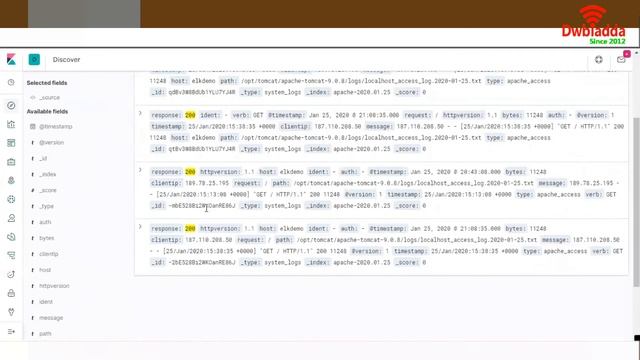The height and width of the screenshot is (360, 640).
Task: Select the _index available field
Action: point(48,174)
